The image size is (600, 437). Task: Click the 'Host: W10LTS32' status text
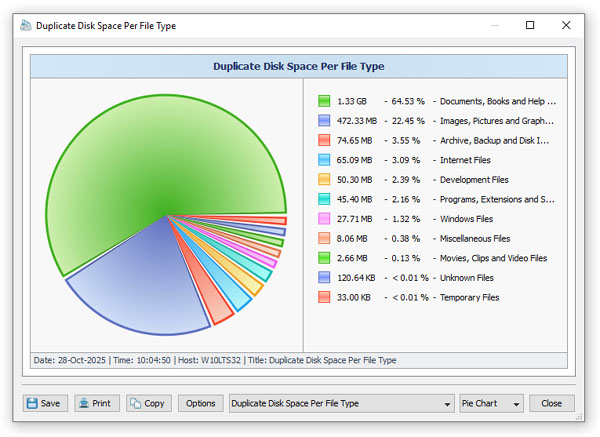209,360
